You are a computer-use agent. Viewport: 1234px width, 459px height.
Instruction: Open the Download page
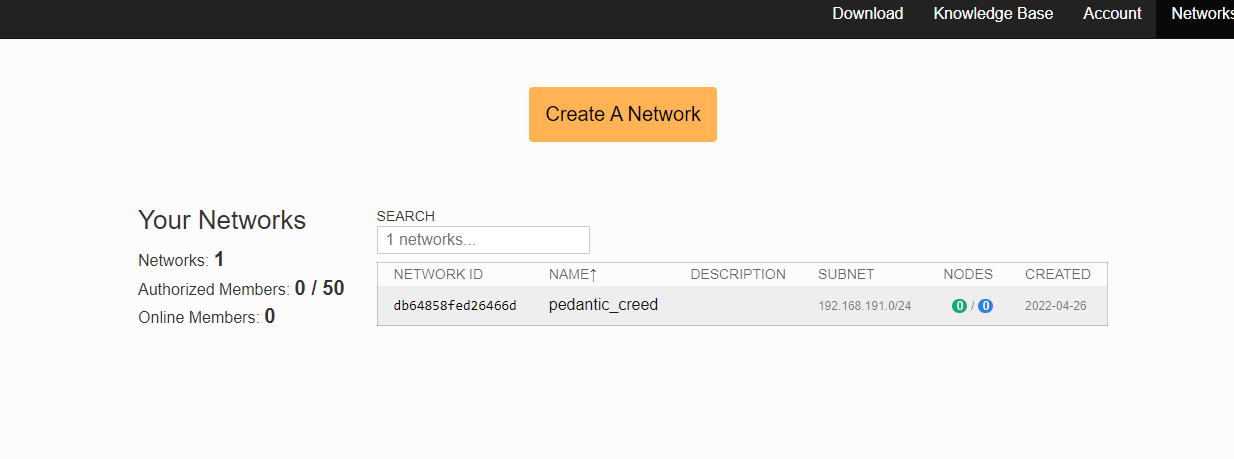(x=867, y=14)
